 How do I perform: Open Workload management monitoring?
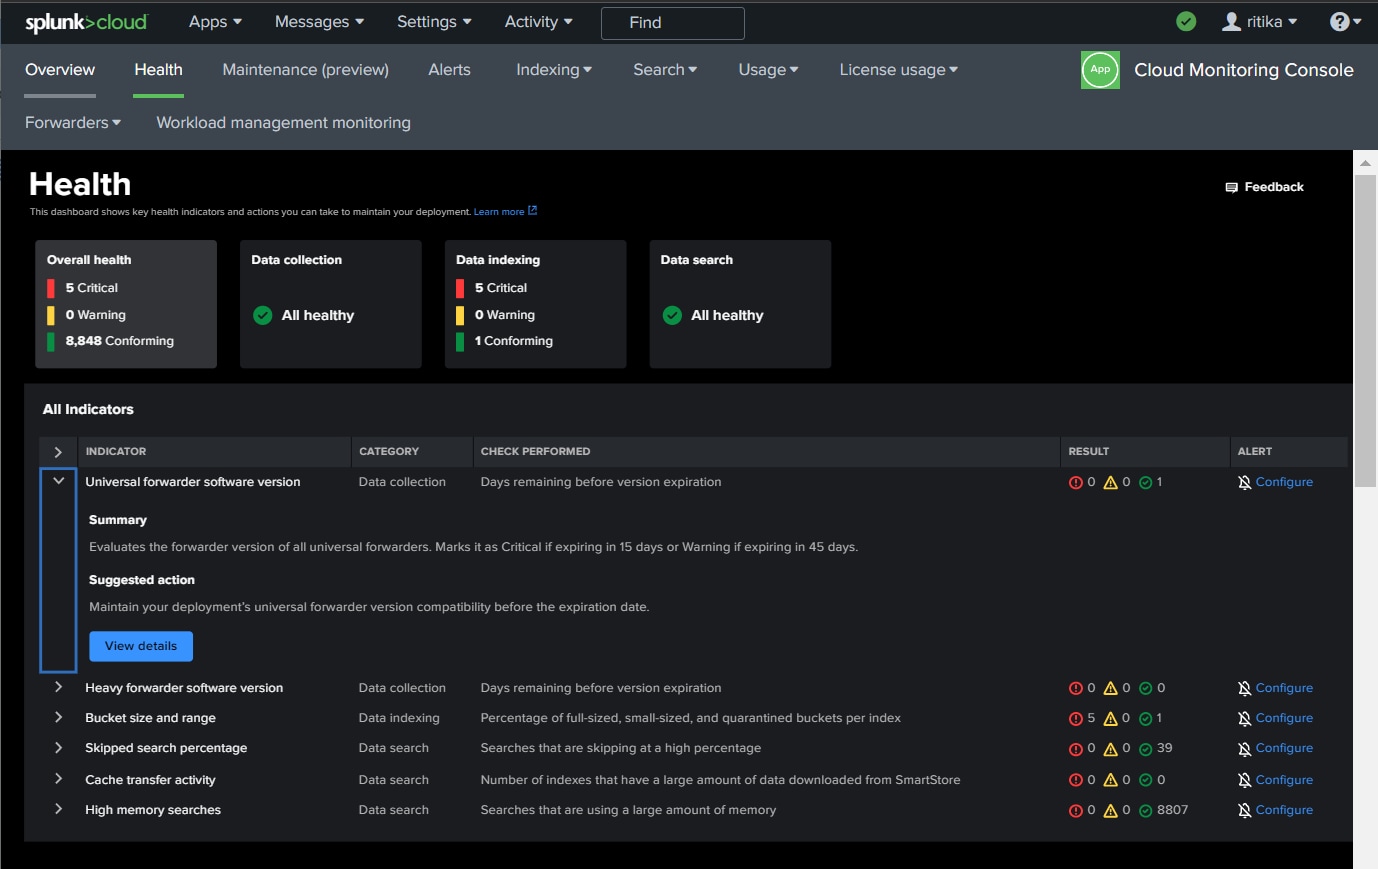pyautogui.click(x=283, y=123)
